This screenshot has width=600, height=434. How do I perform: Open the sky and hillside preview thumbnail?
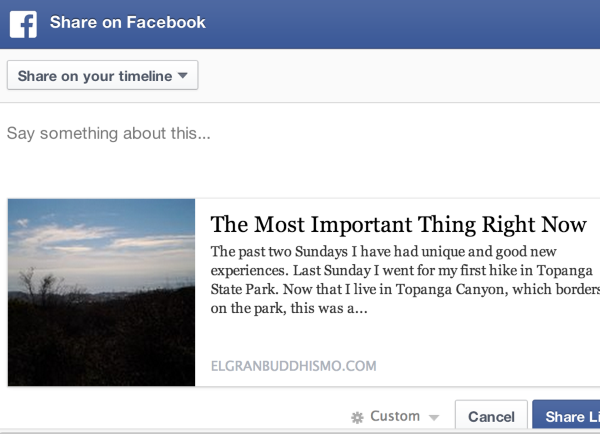click(102, 292)
